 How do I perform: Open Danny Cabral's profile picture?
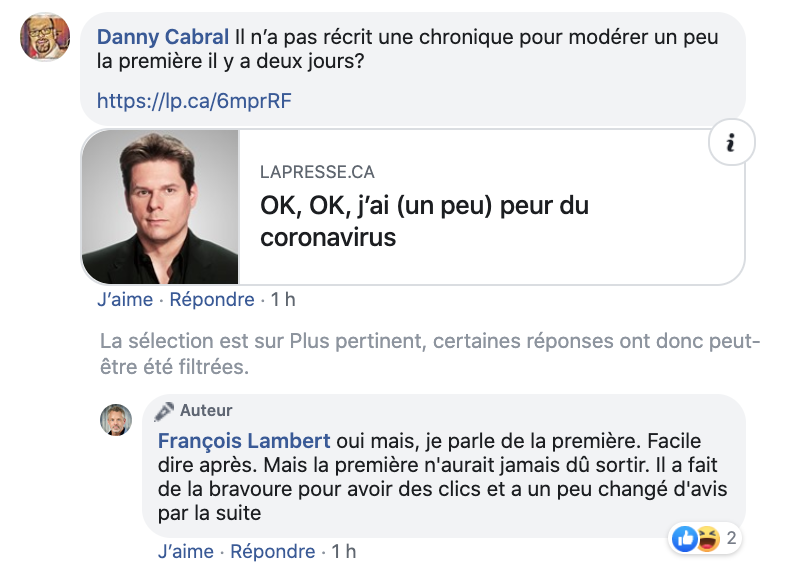pyautogui.click(x=45, y=37)
